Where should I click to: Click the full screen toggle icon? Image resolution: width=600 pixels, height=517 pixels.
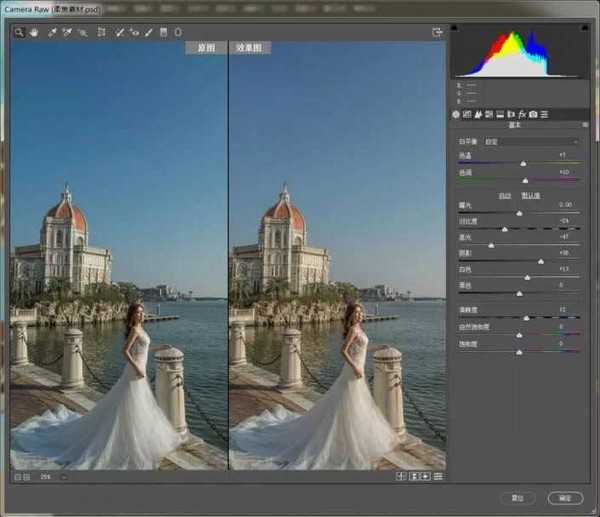tap(437, 32)
